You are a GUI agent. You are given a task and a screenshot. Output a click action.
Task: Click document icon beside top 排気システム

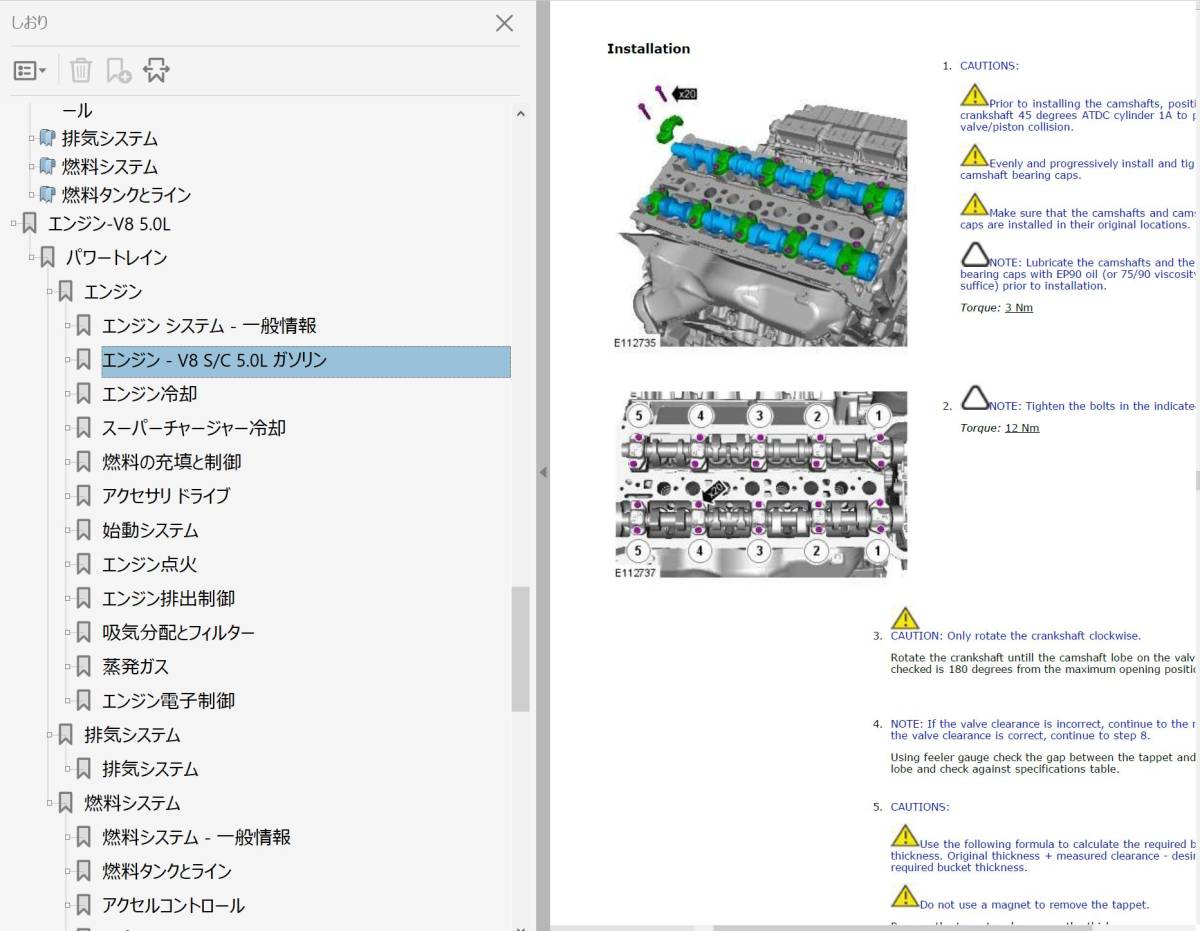pos(47,138)
